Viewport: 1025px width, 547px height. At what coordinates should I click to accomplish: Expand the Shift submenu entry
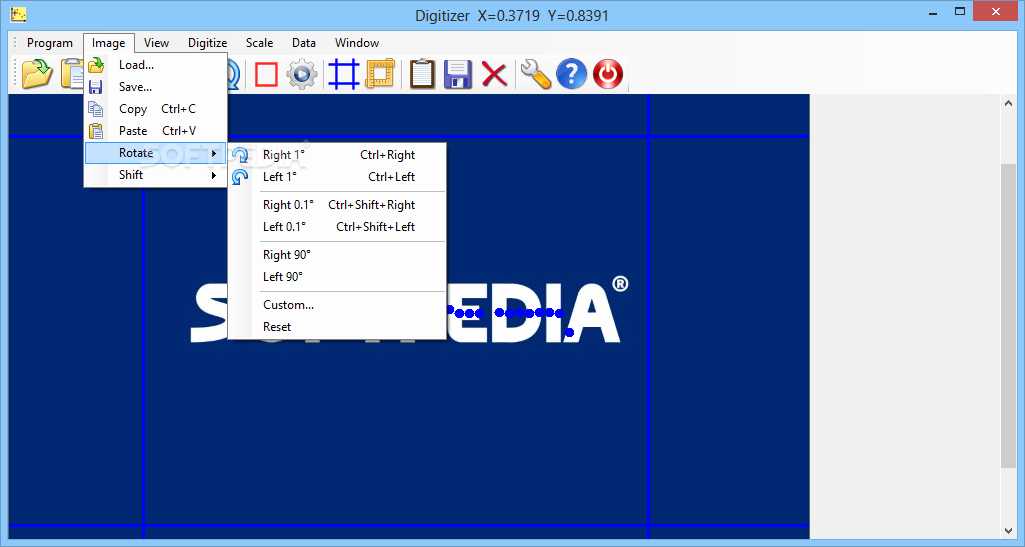click(x=156, y=174)
